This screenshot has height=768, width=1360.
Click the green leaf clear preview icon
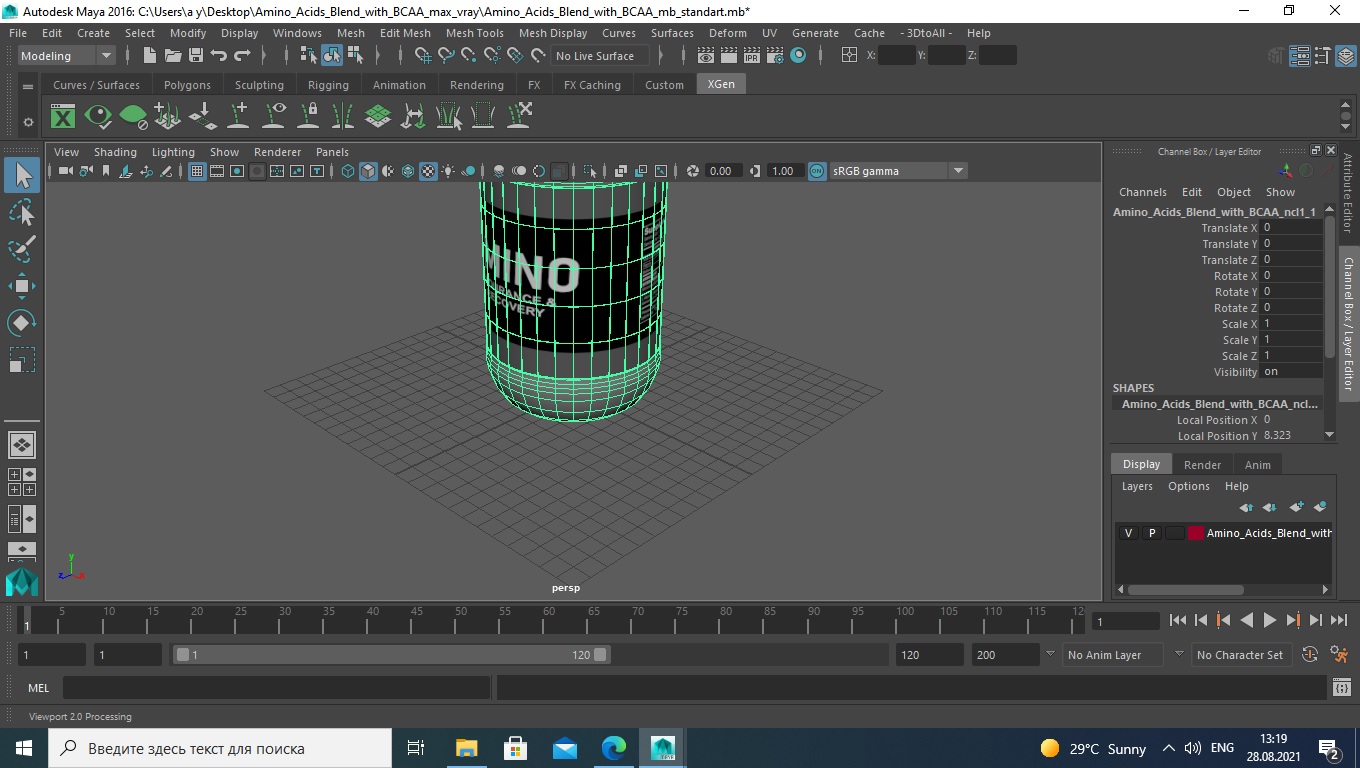[x=133, y=117]
